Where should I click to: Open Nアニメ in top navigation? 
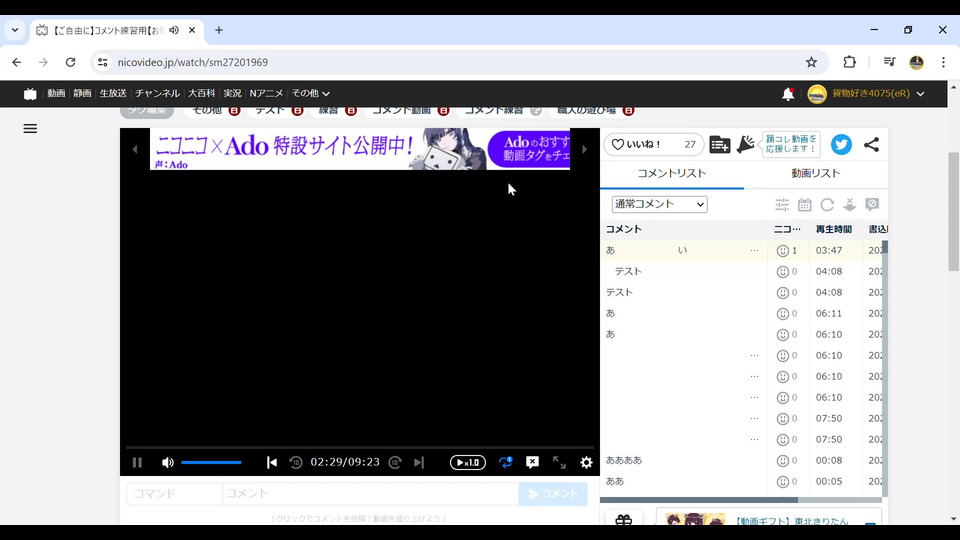tap(266, 93)
